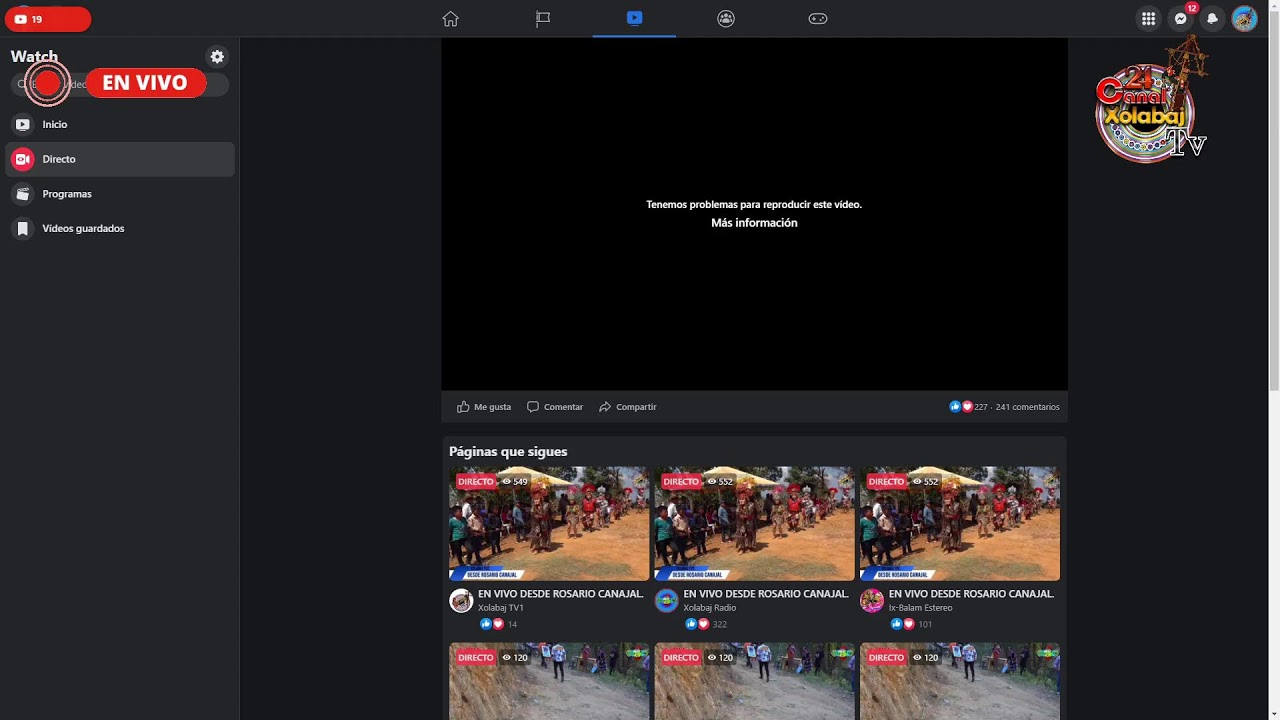
Task: Select the Watch video icon in top navigation
Action: click(634, 18)
